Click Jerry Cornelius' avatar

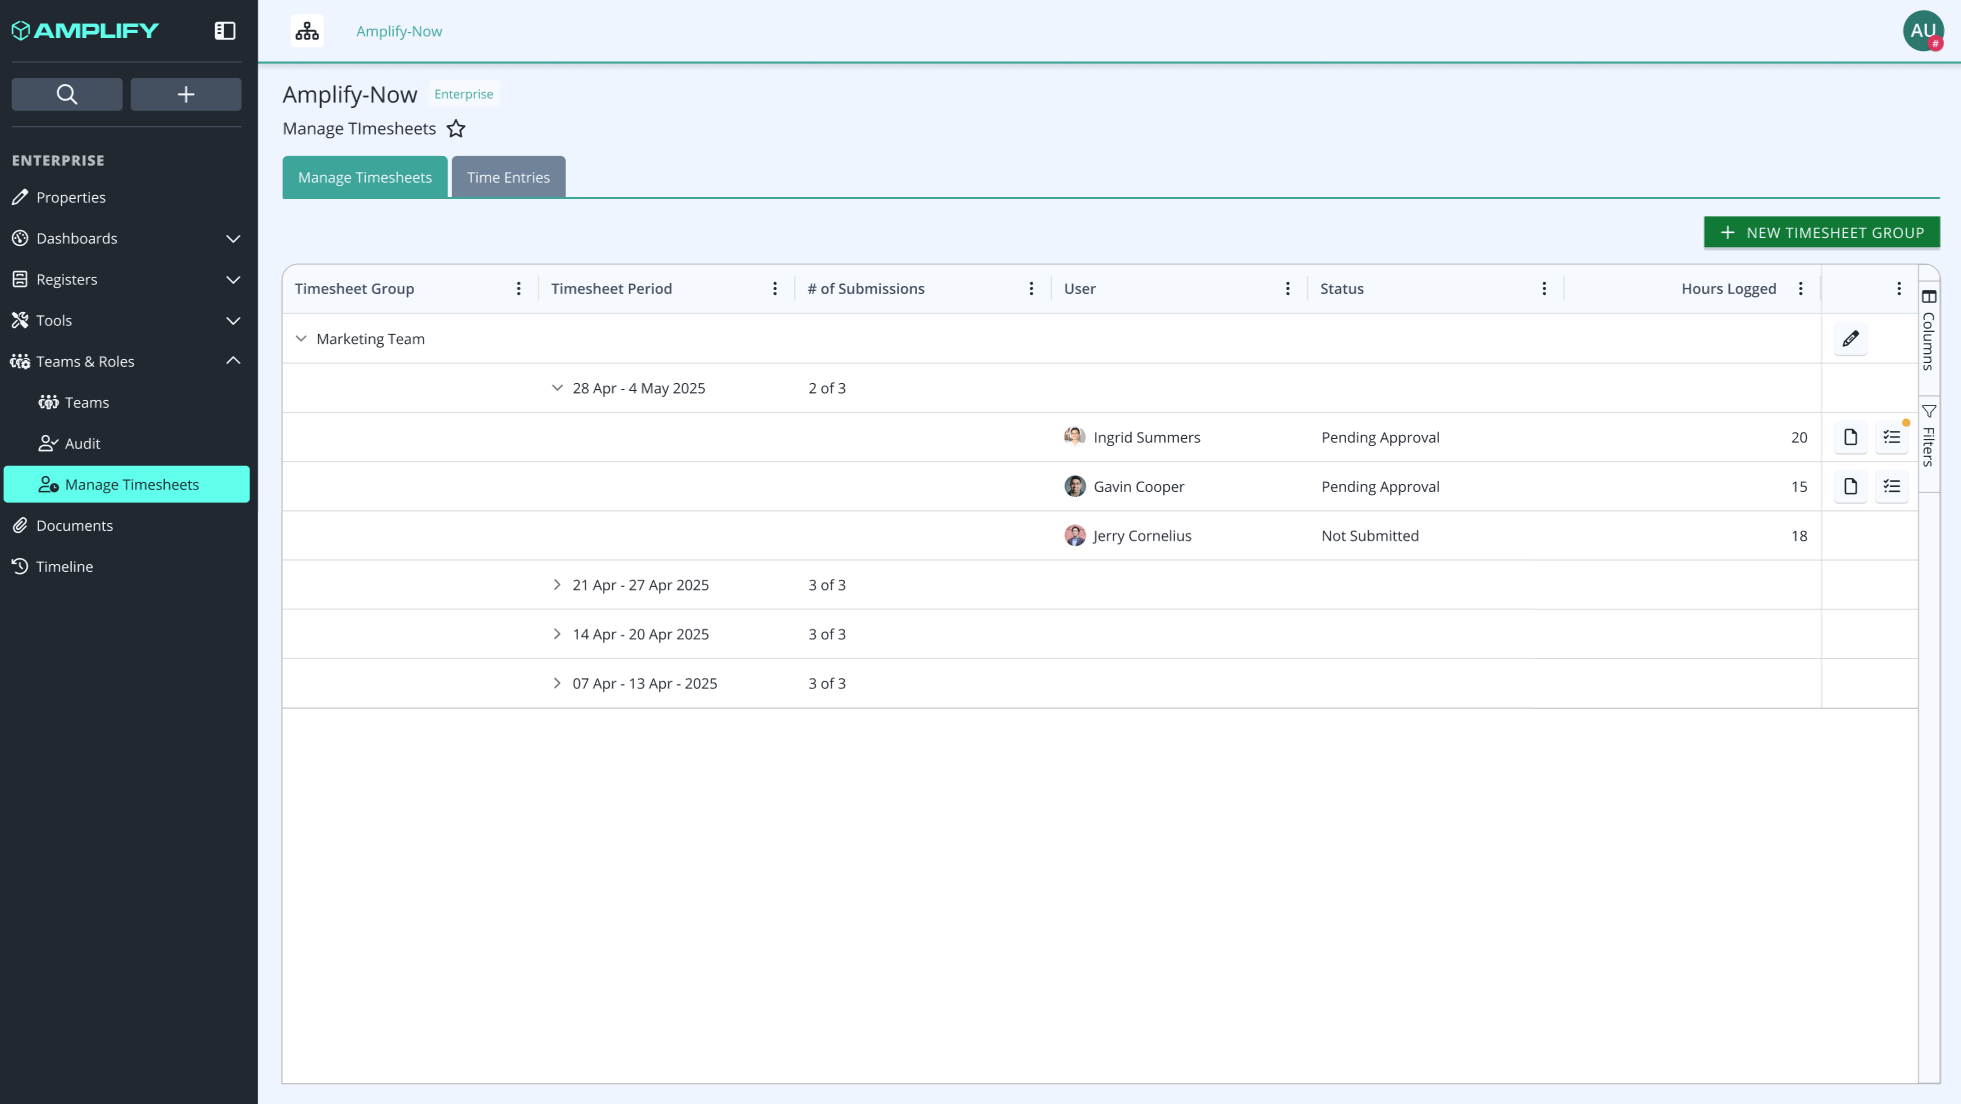coord(1075,536)
